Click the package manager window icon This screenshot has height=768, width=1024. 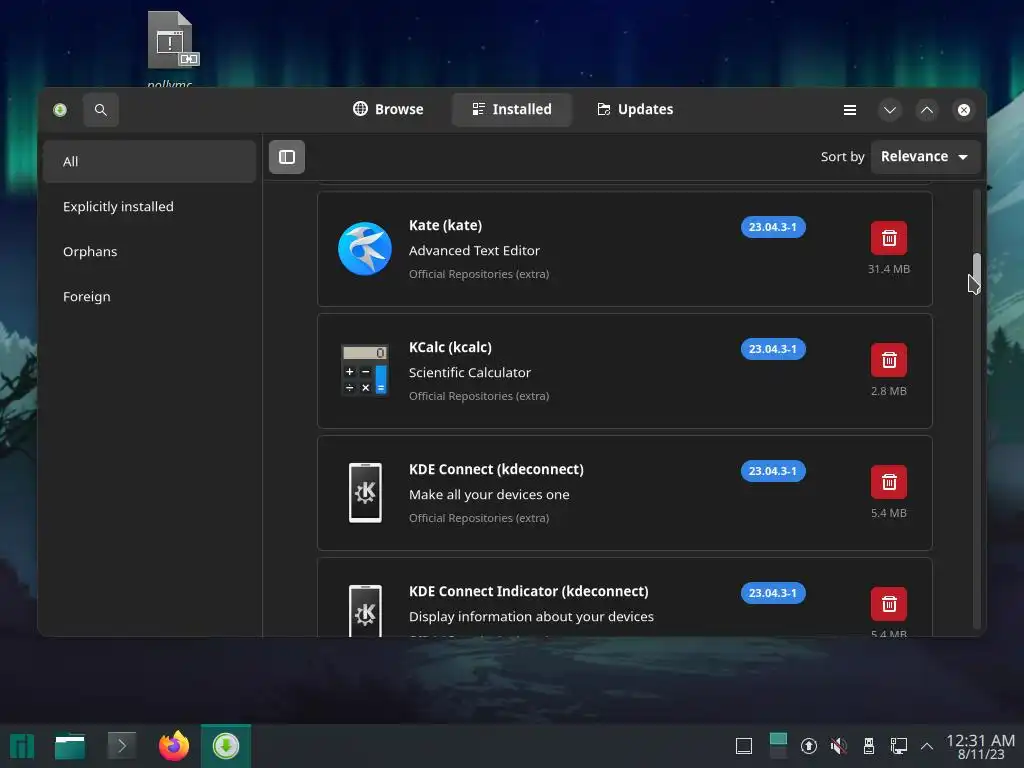(x=60, y=110)
